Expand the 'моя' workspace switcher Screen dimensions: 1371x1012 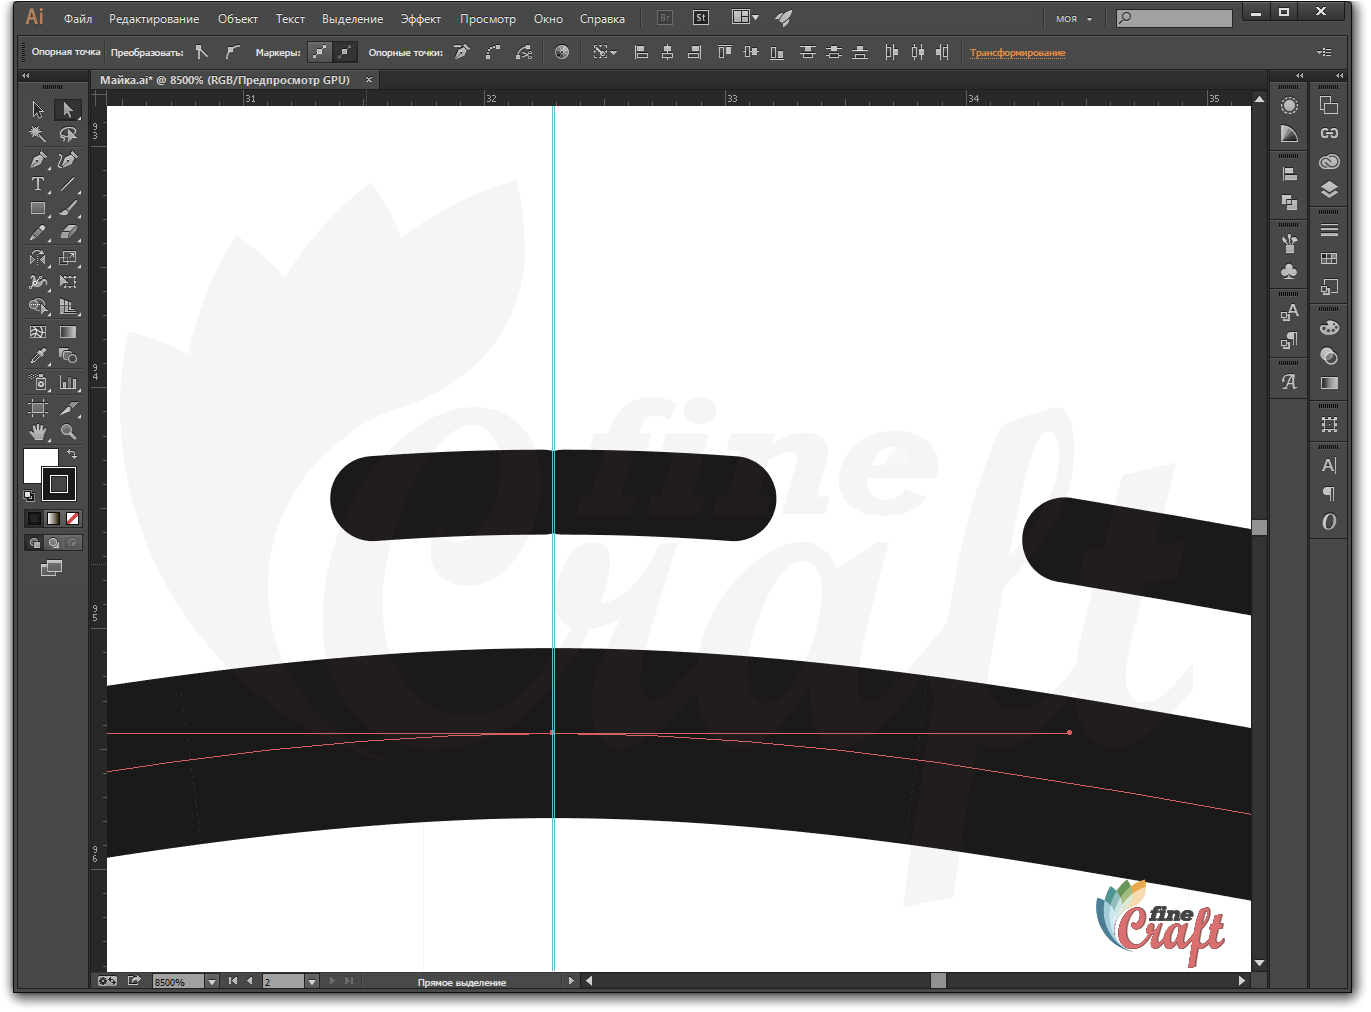[x=1074, y=19]
